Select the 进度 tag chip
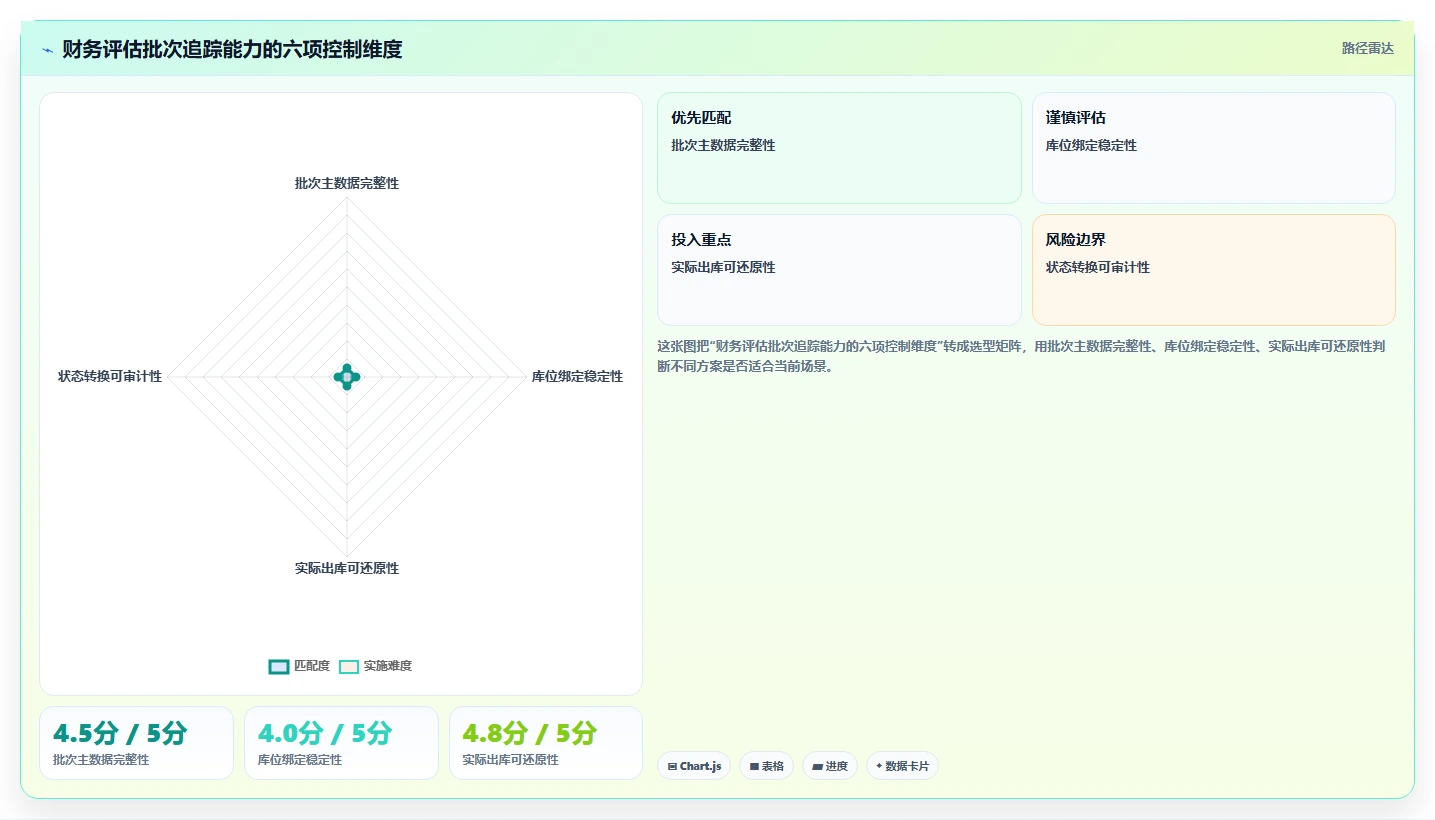1435x820 pixels. point(830,766)
